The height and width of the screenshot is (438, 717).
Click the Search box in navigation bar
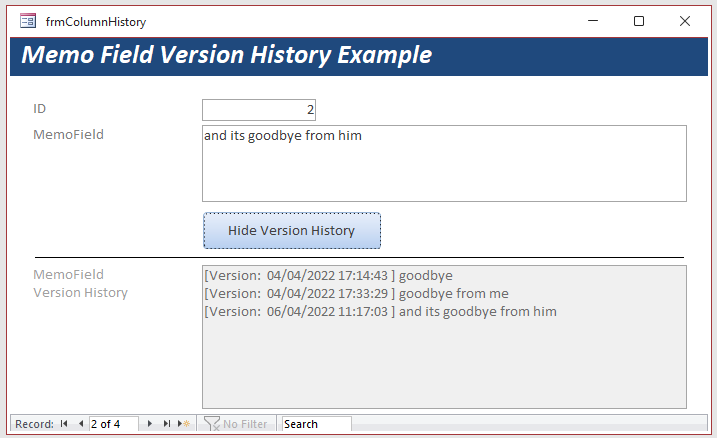pyautogui.click(x=316, y=424)
